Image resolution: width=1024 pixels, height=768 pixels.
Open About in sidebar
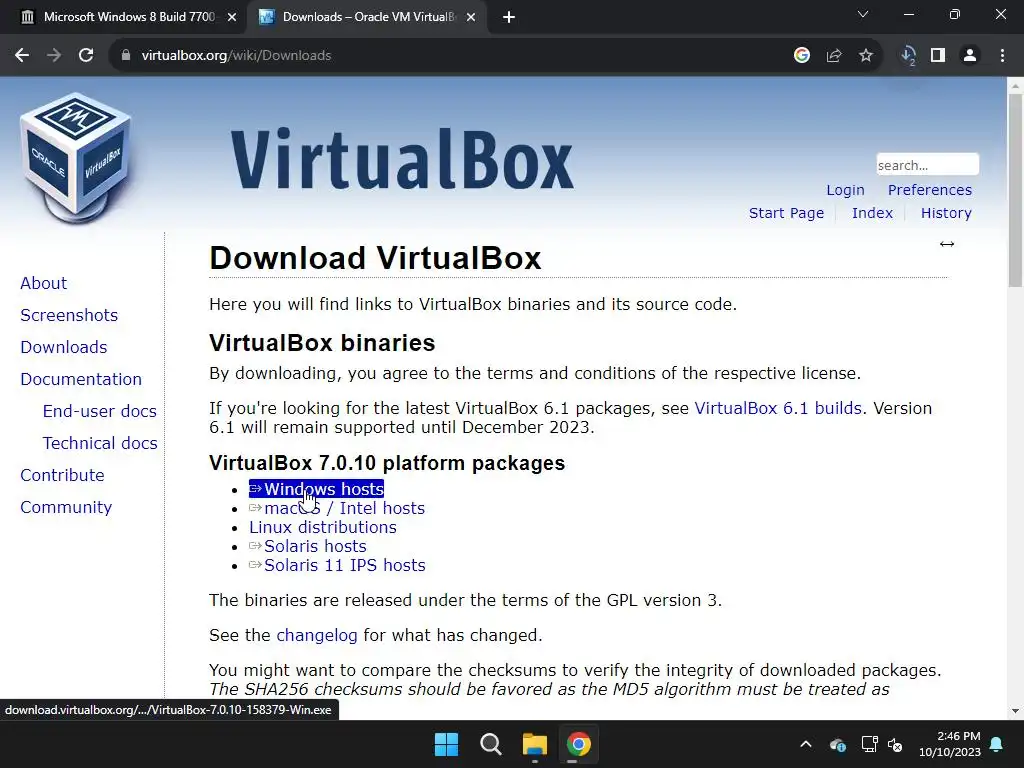pos(44,283)
